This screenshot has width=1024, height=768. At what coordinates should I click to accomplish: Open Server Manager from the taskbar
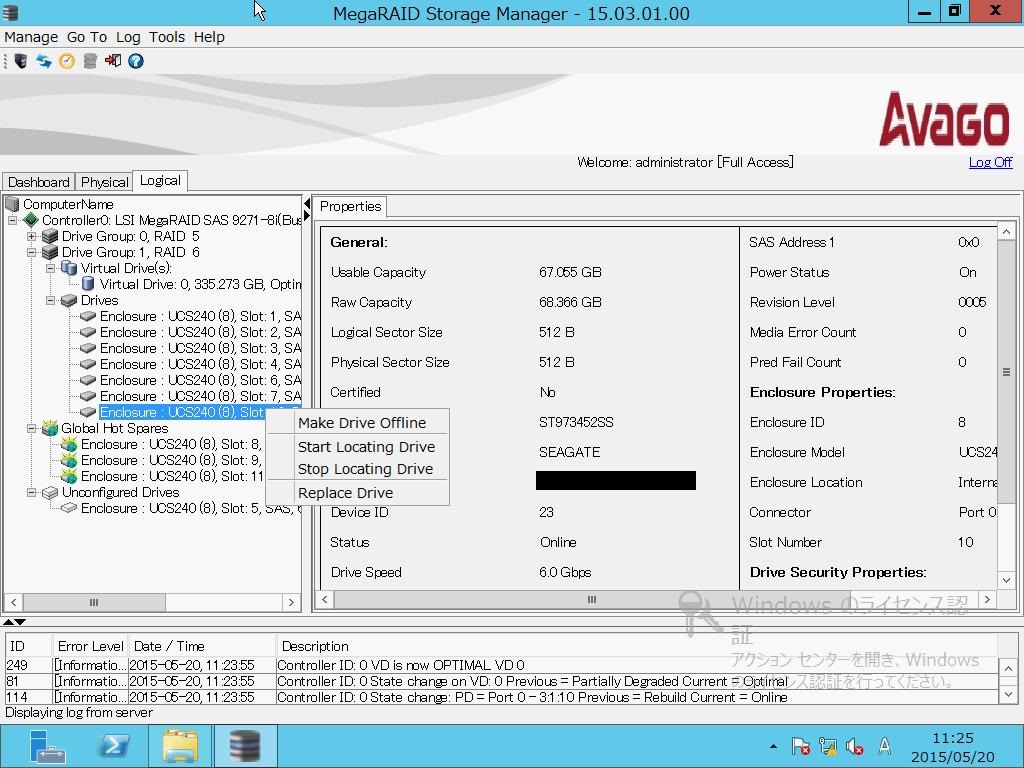point(47,746)
